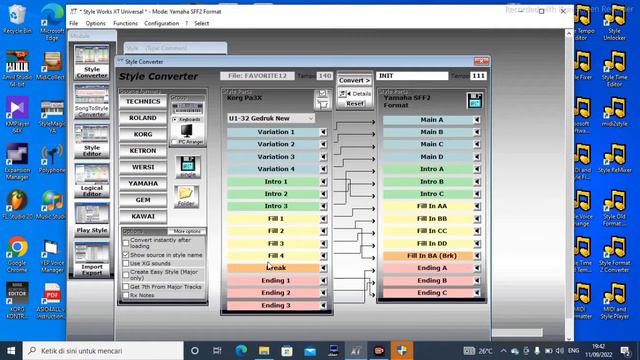Open the Configuration menu
Screen dimensions: 640x360
161,23
